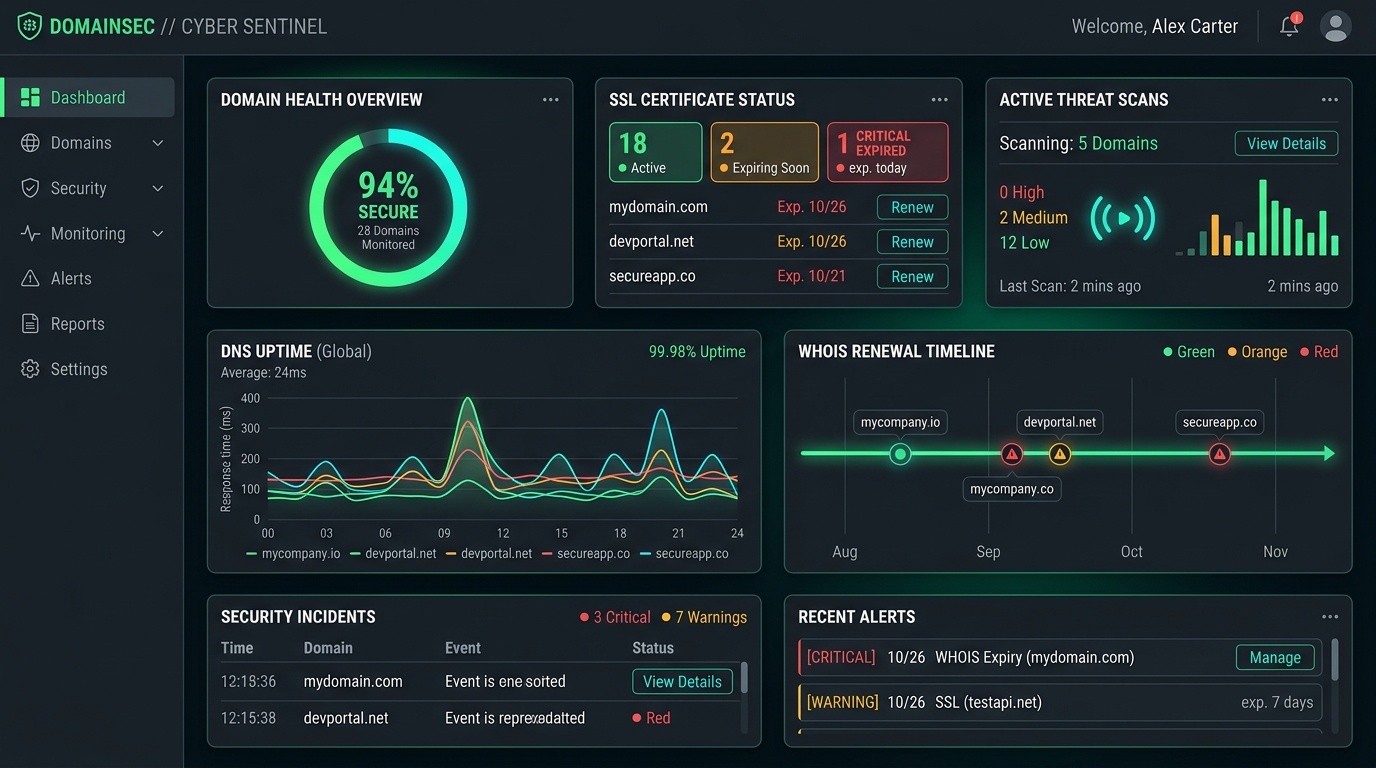Click the threat scan play icon
Screen dimensions: 1376x768
1122,217
